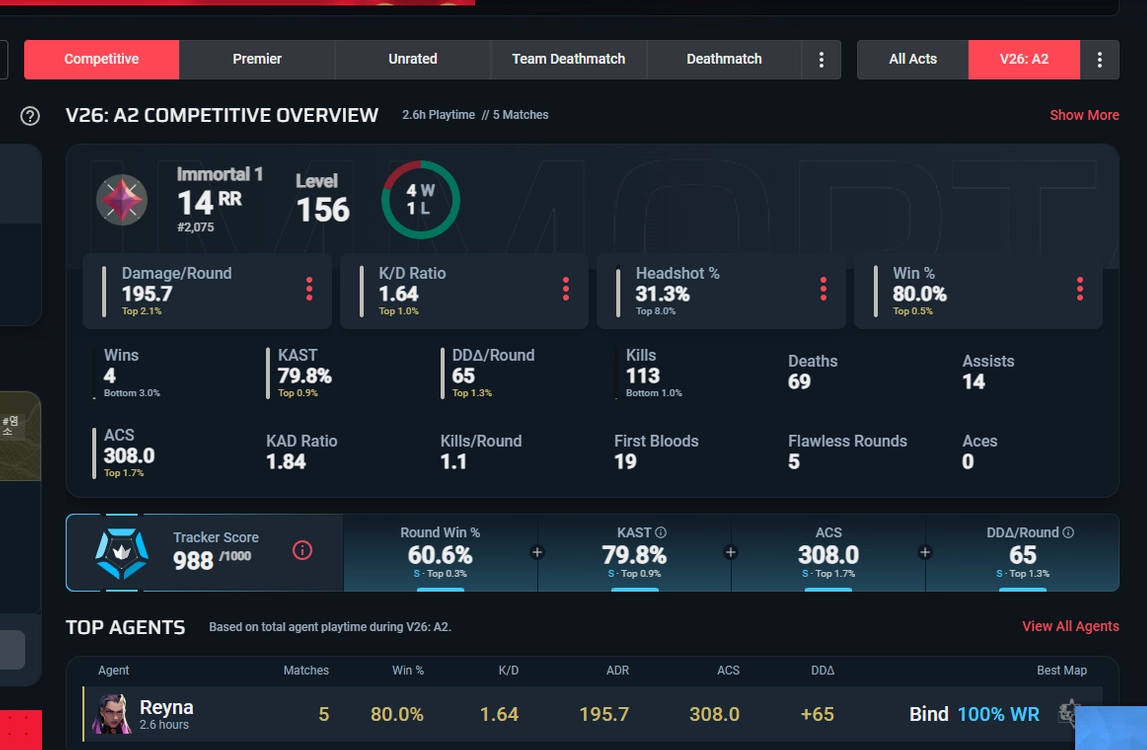Click the First Bloods 19 stat
Screen dimensions: 1147x750
click(x=656, y=451)
